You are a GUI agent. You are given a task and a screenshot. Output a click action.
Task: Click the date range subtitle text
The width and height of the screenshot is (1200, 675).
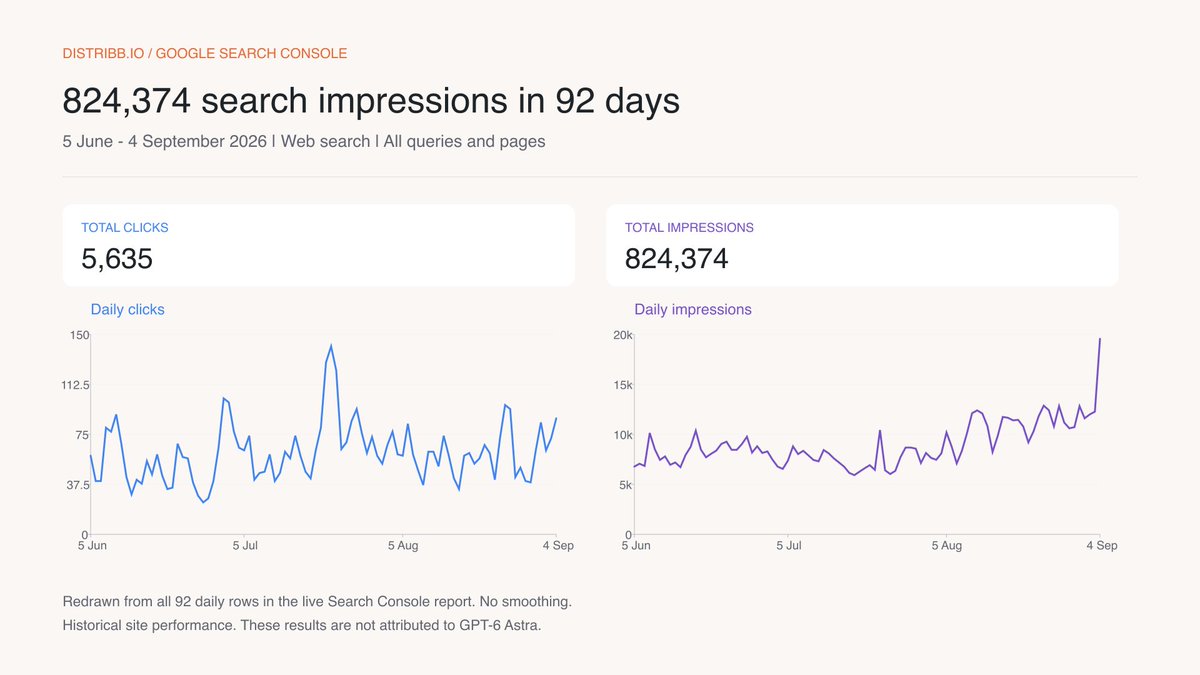coord(304,141)
